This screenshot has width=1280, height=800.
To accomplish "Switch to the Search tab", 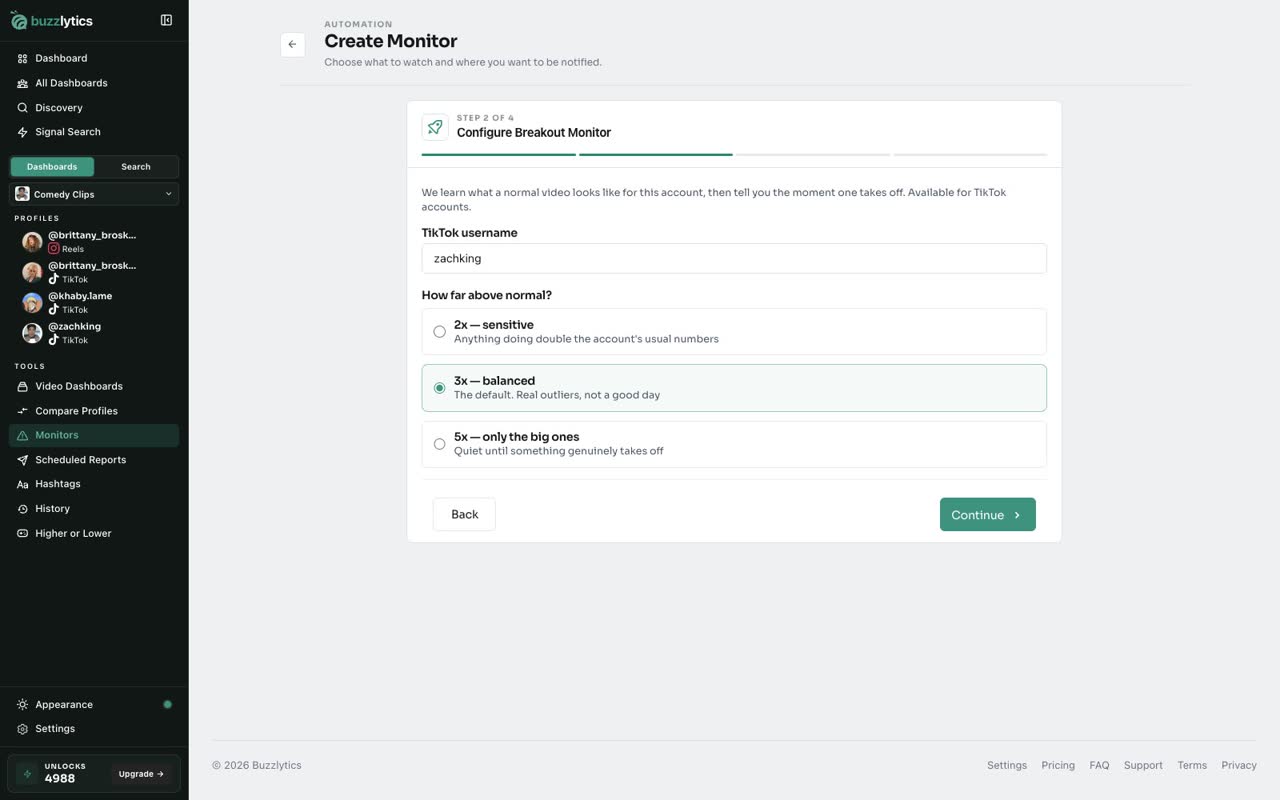I will (x=136, y=167).
